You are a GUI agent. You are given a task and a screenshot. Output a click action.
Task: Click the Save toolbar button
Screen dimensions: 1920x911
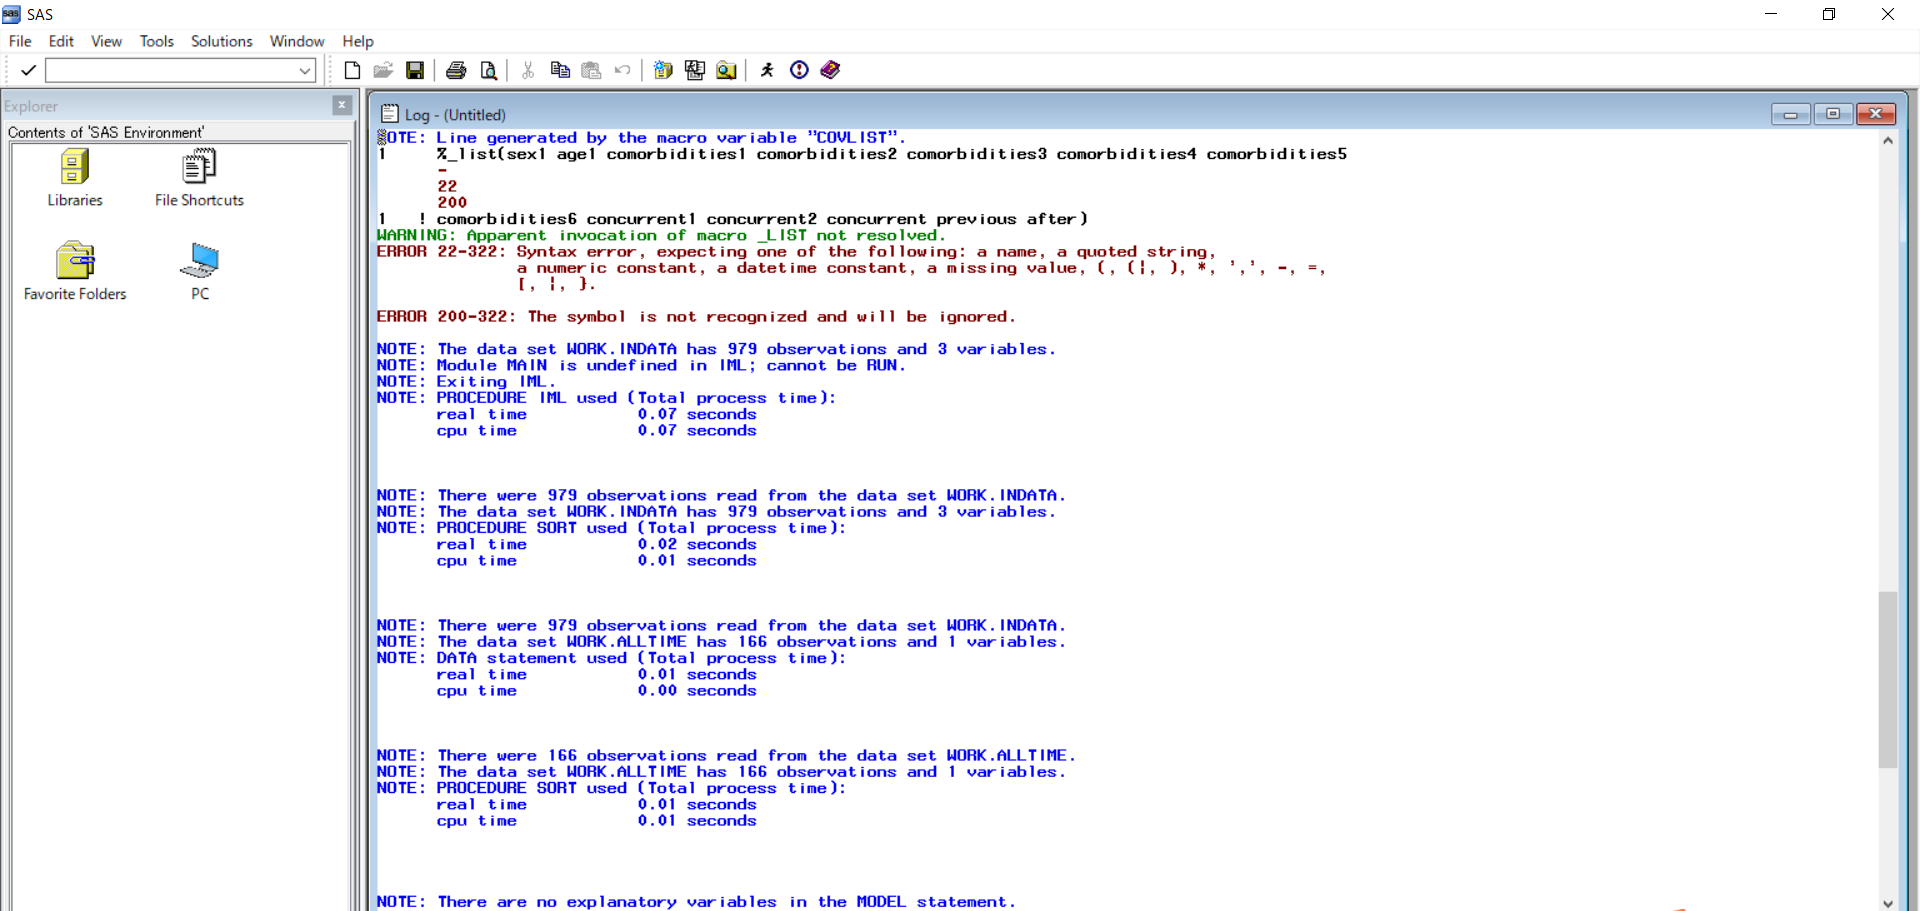coord(415,70)
